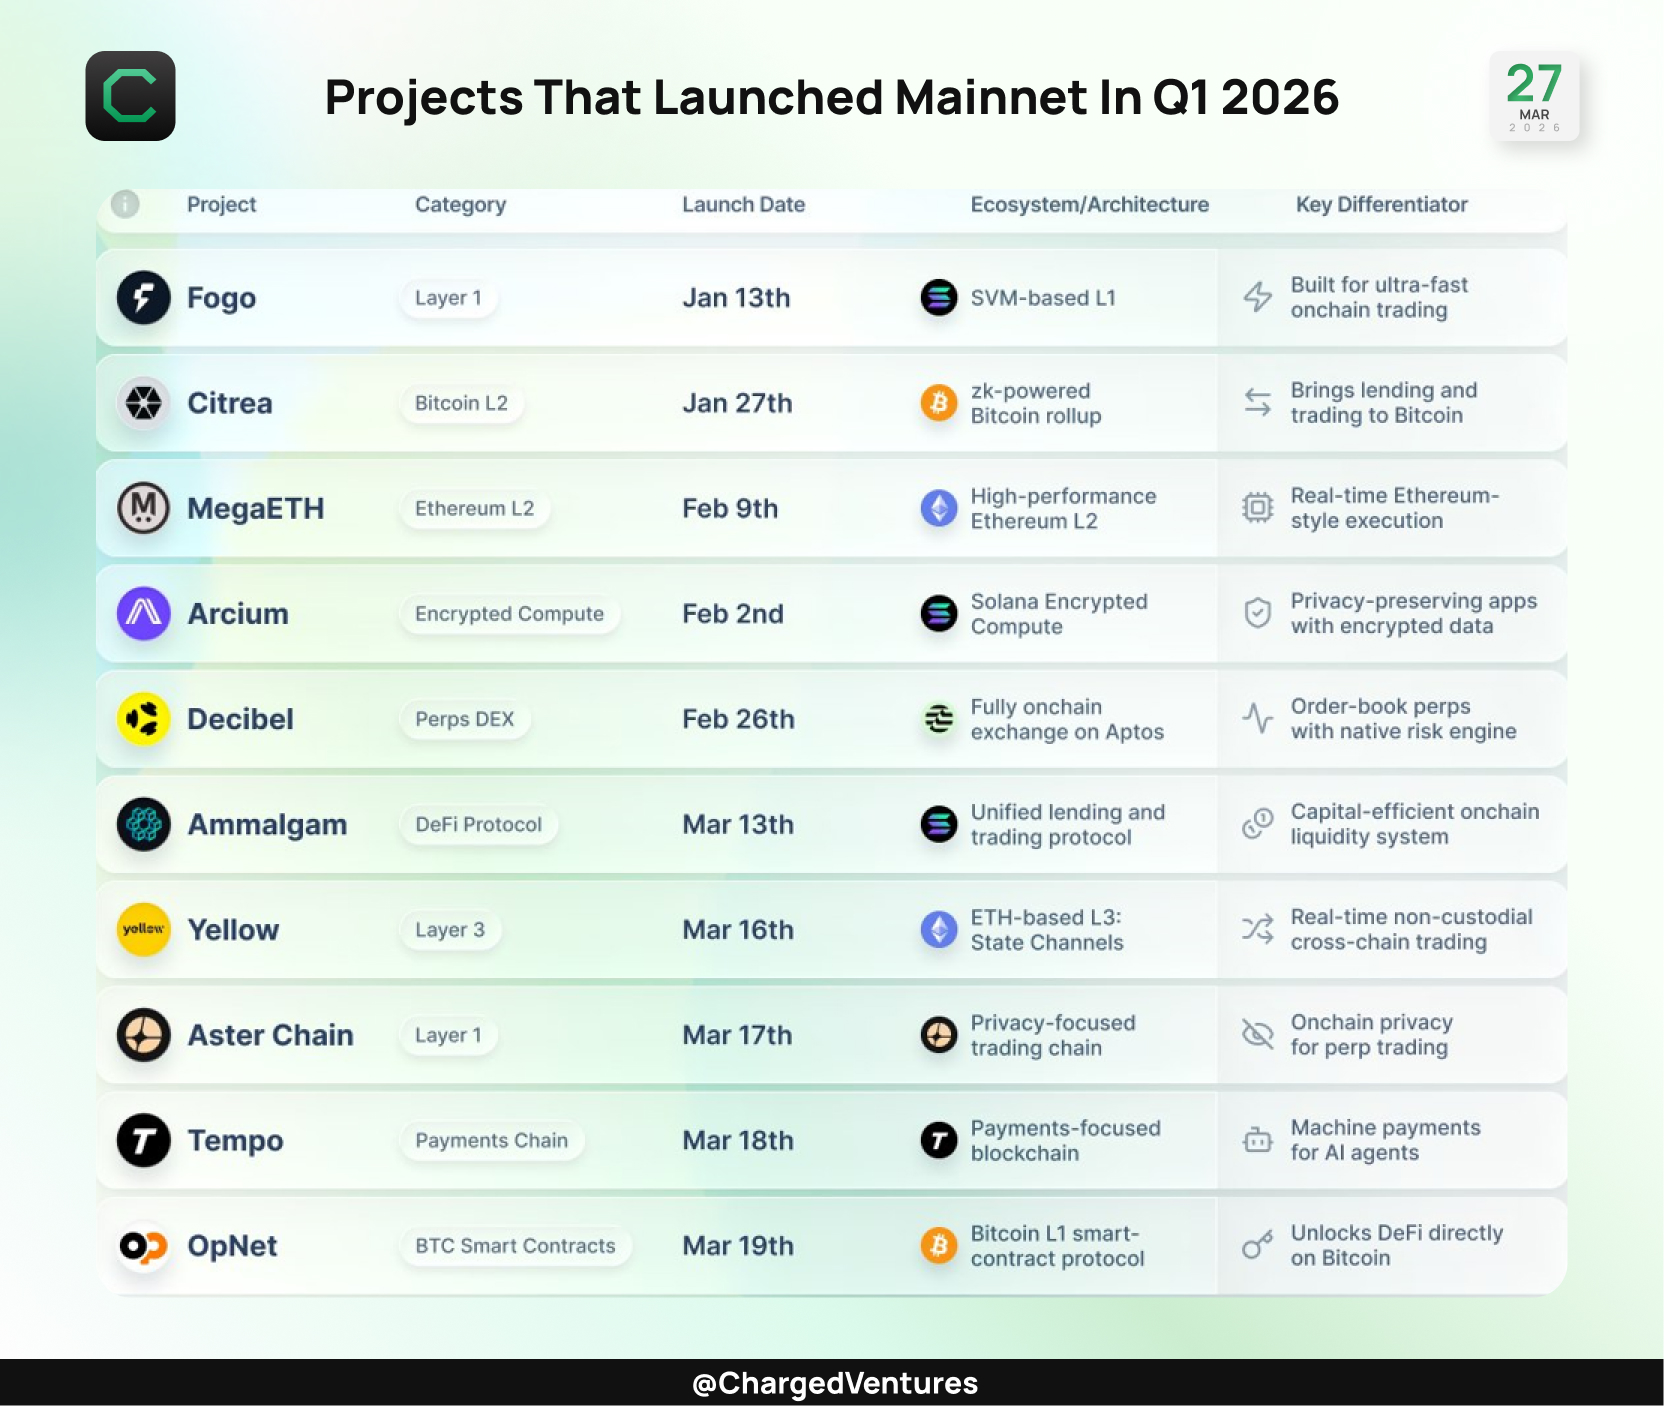Click the key icon for unlocking DeFi on Bitcoin

[x=1258, y=1245]
